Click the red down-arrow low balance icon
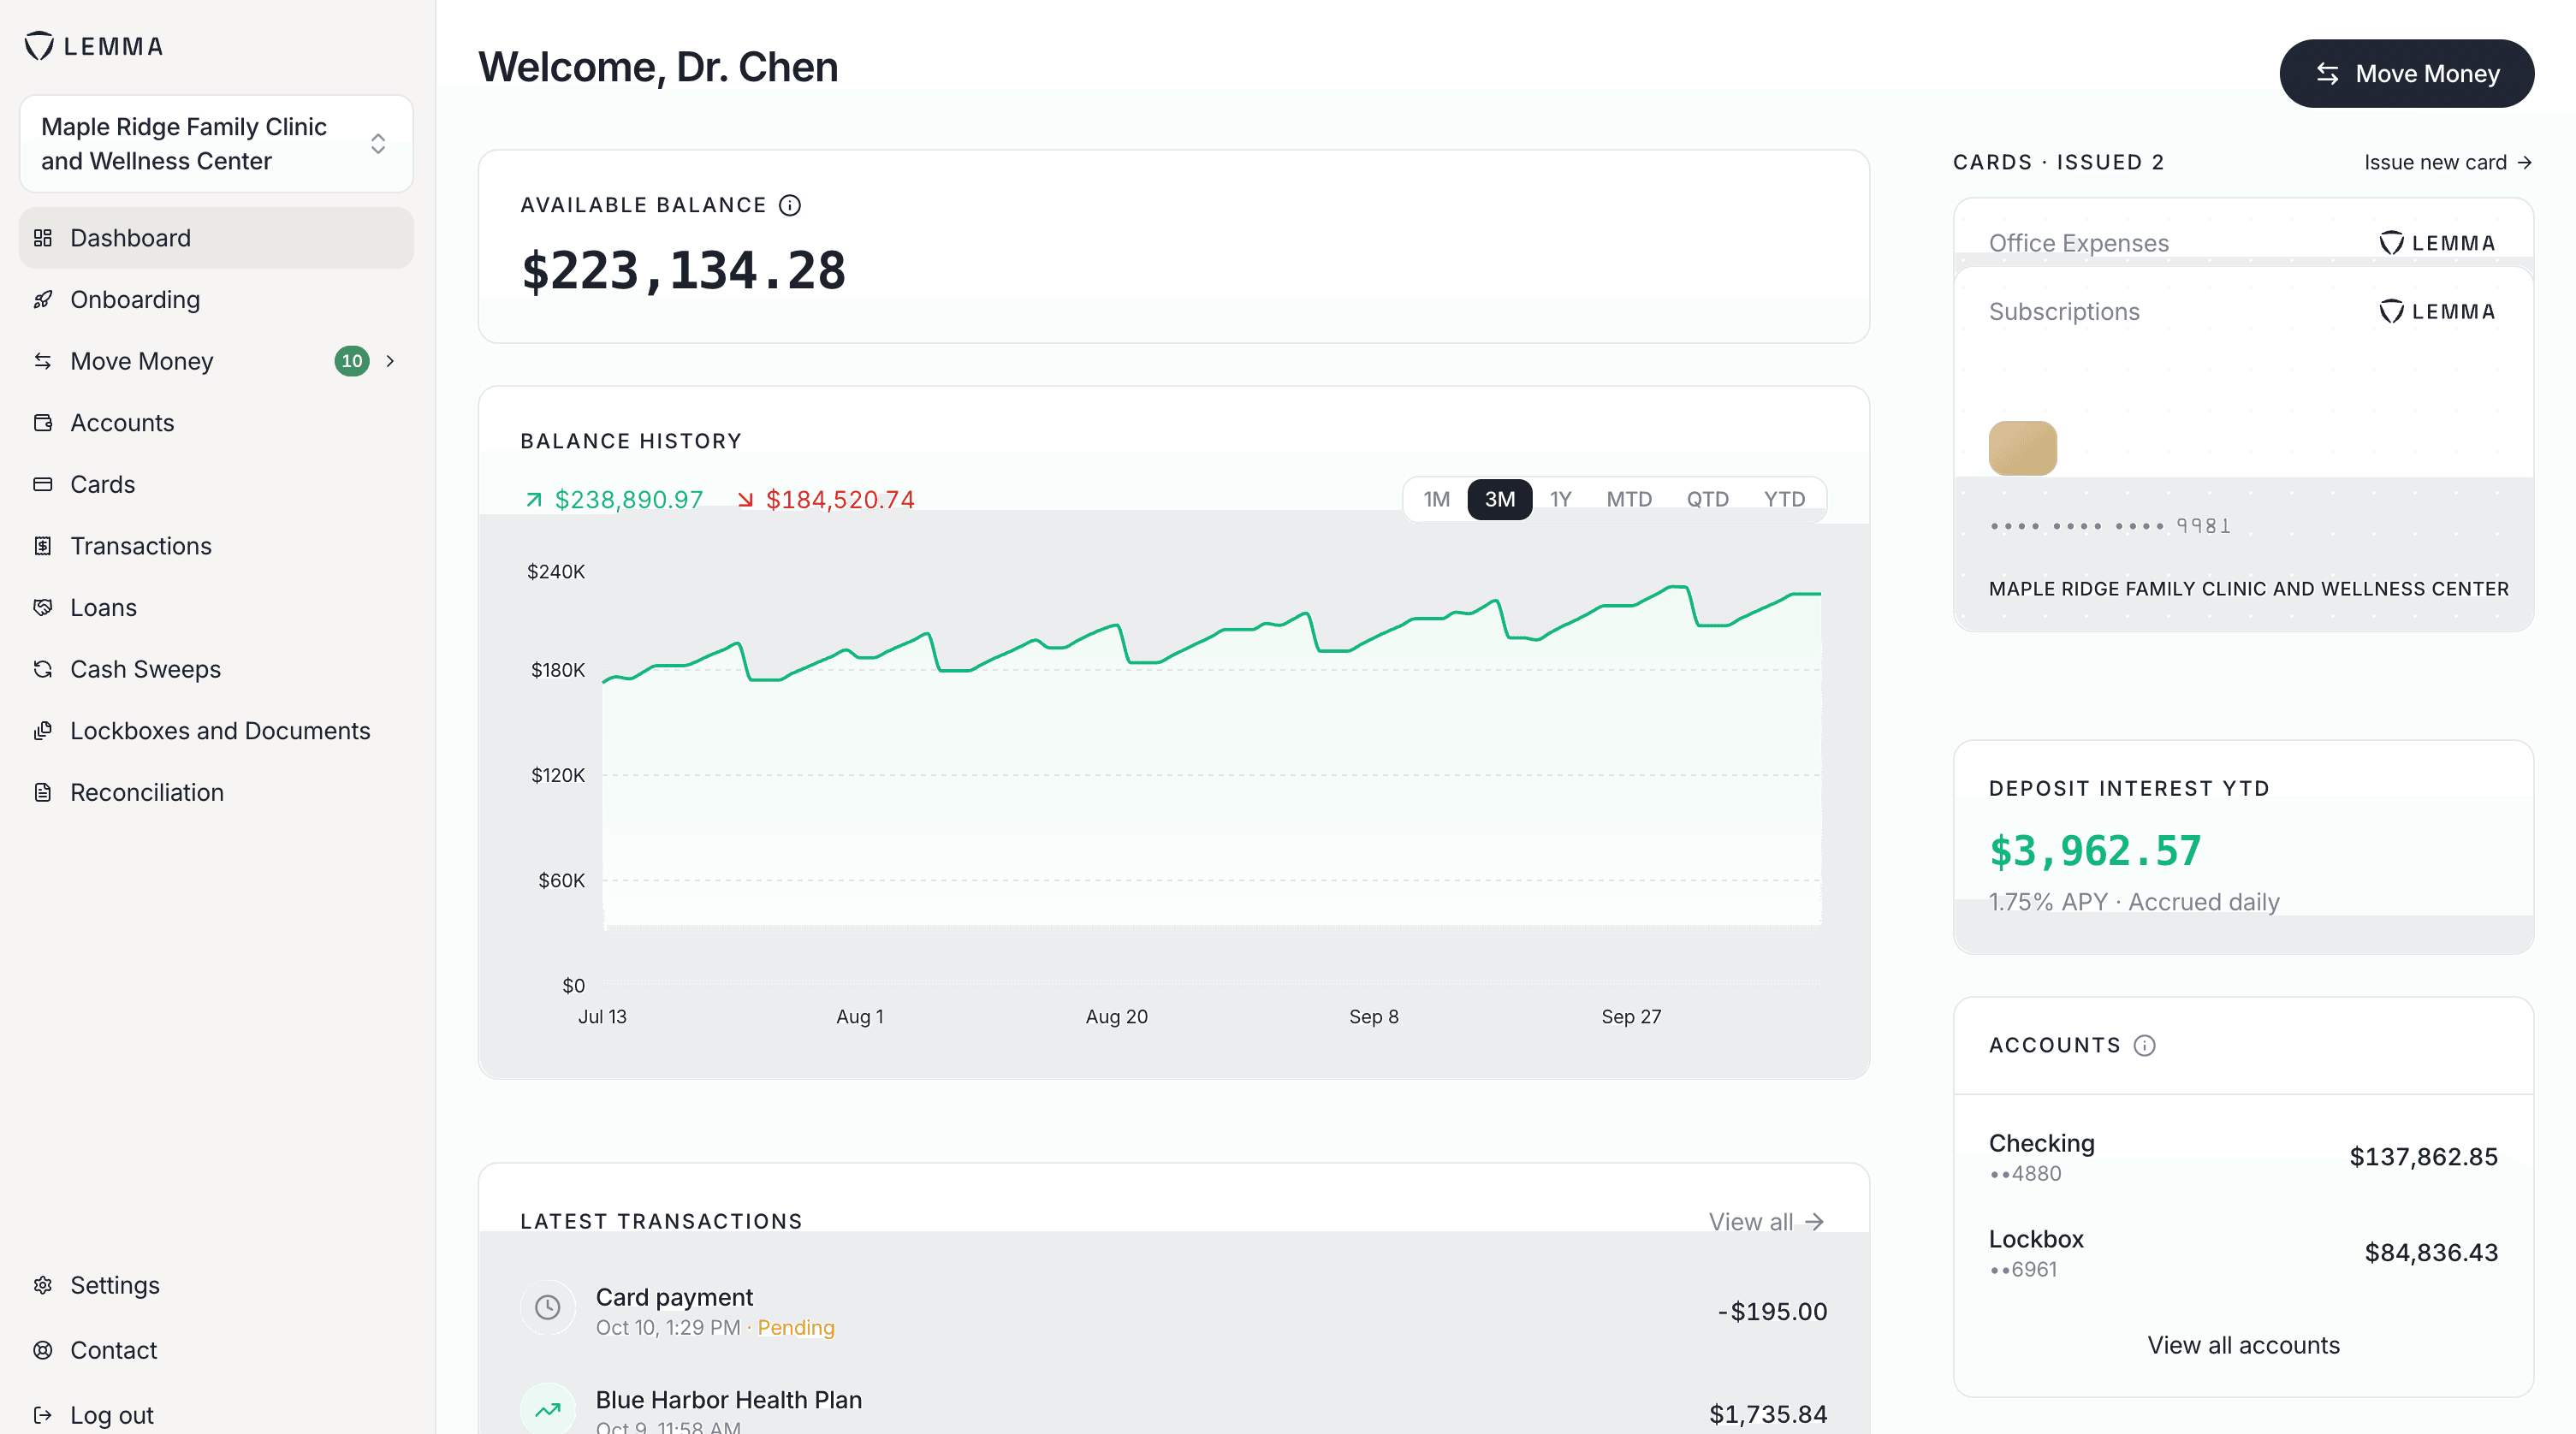Viewport: 2576px width, 1434px height. (745, 499)
